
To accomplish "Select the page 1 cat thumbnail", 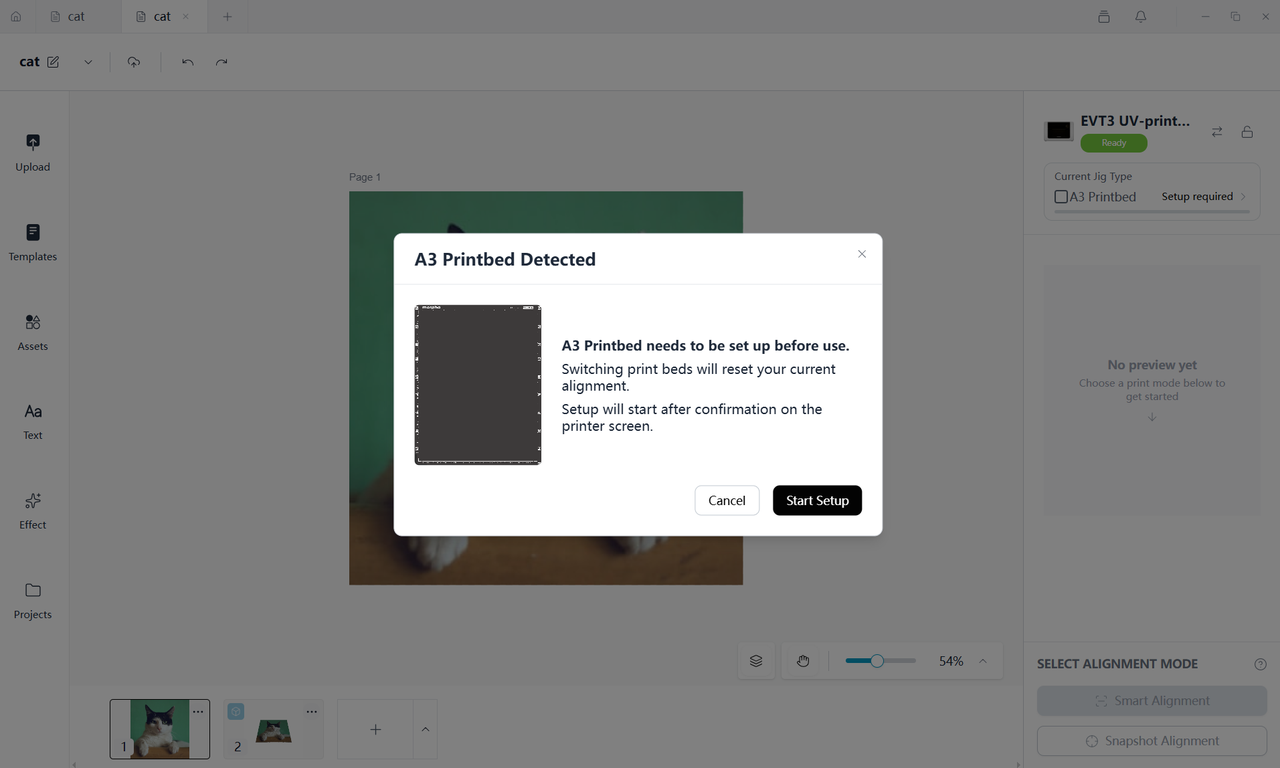I will tap(160, 729).
